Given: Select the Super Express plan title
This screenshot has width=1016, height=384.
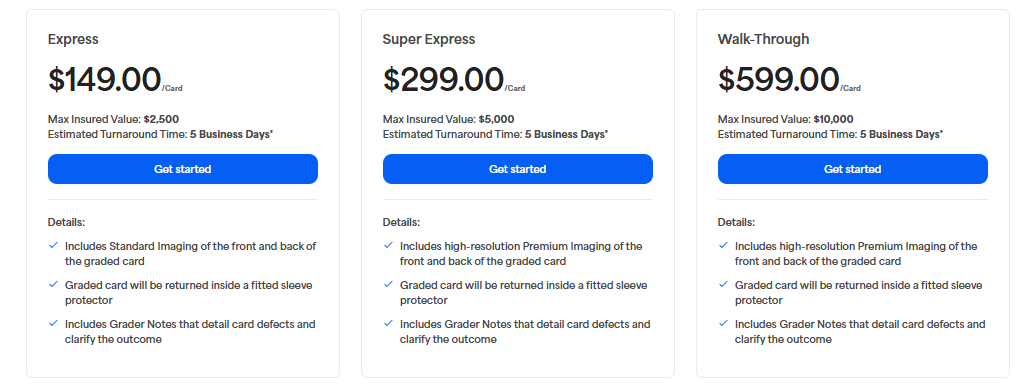Looking at the screenshot, I should (429, 40).
